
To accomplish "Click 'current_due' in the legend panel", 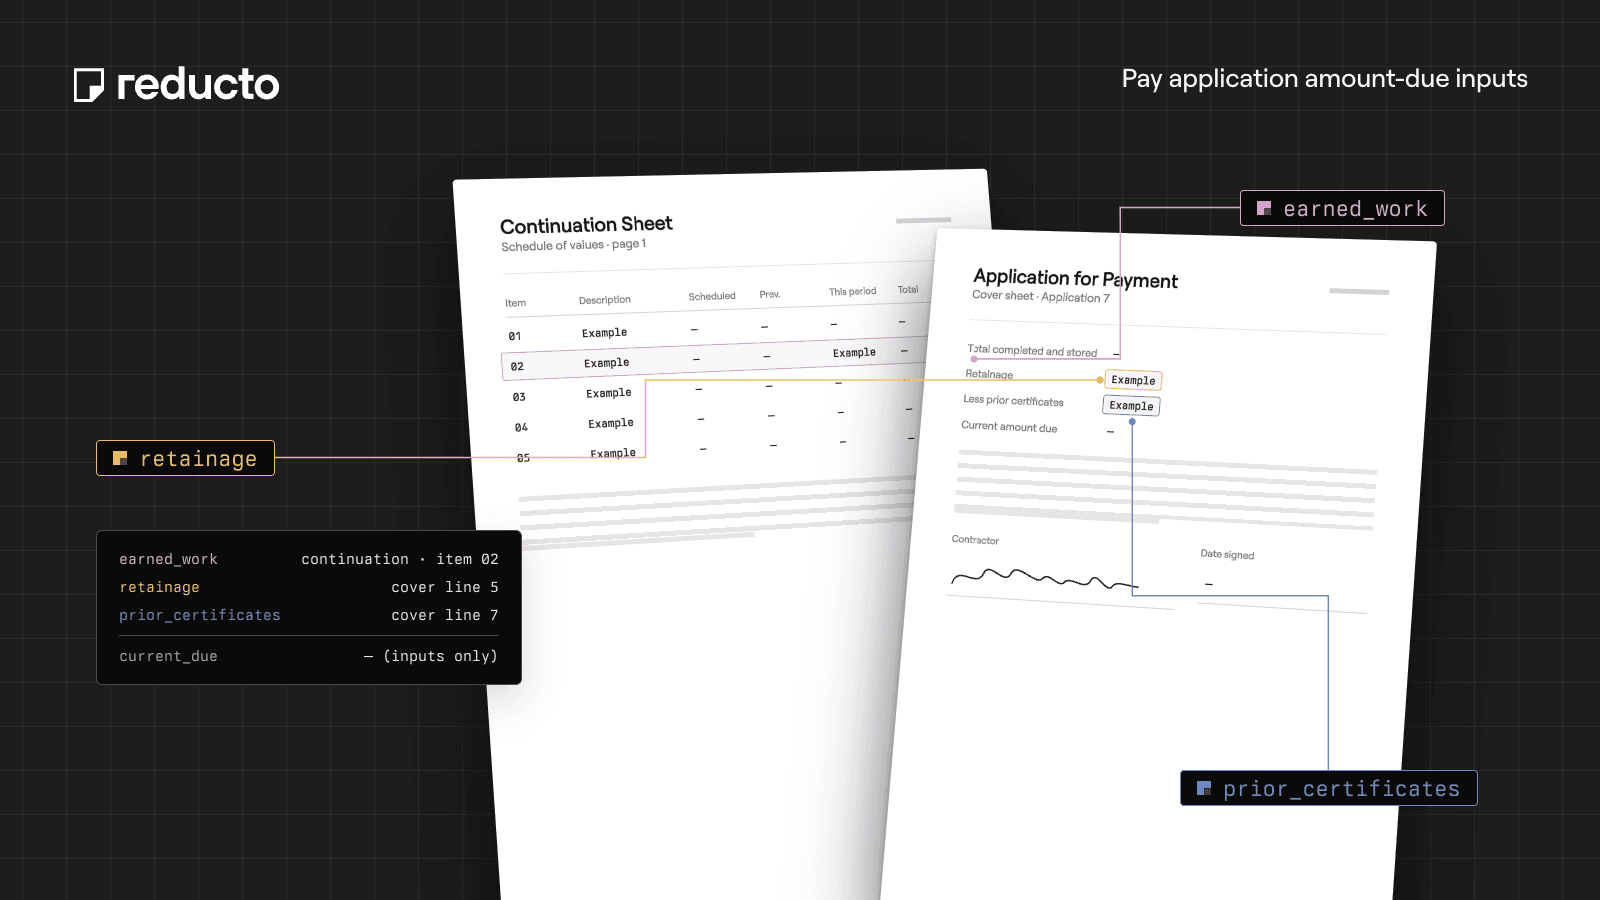I will [x=168, y=656].
